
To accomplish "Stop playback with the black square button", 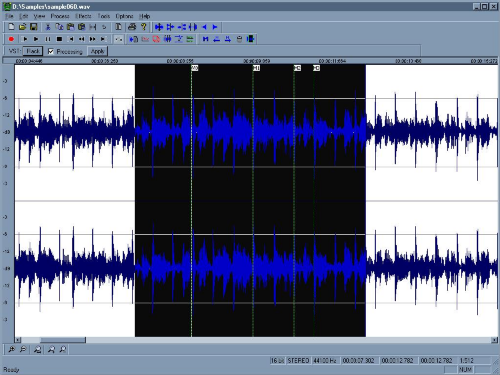I will point(59,39).
